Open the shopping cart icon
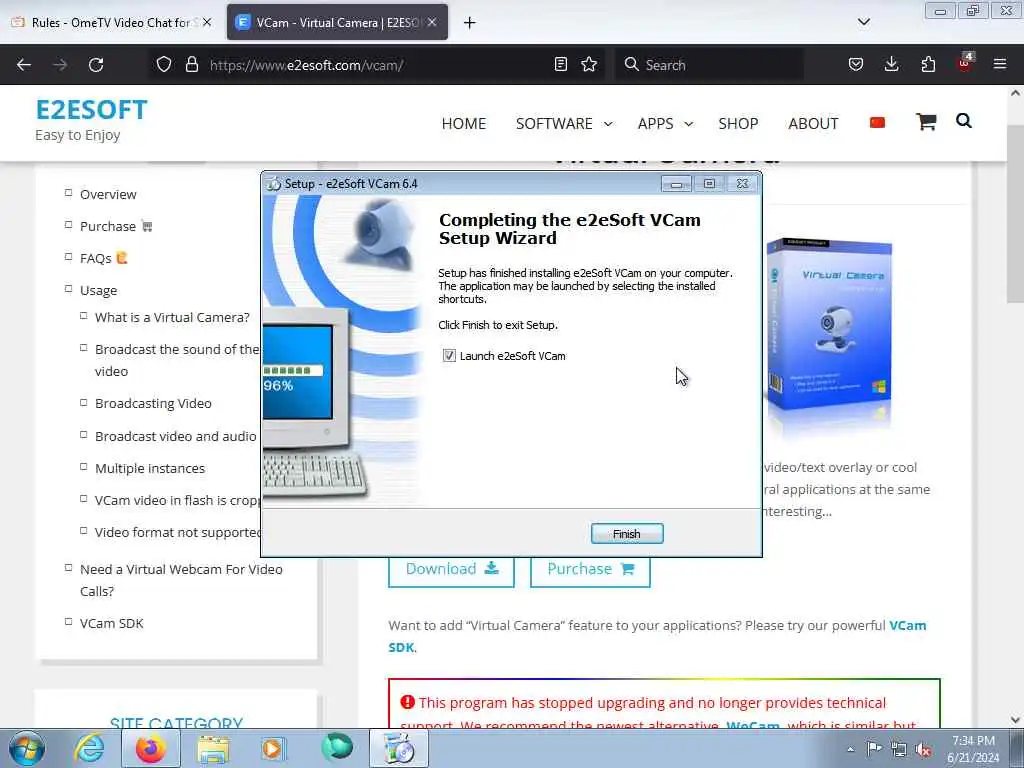Viewport: 1024px width, 768px height. click(x=926, y=121)
